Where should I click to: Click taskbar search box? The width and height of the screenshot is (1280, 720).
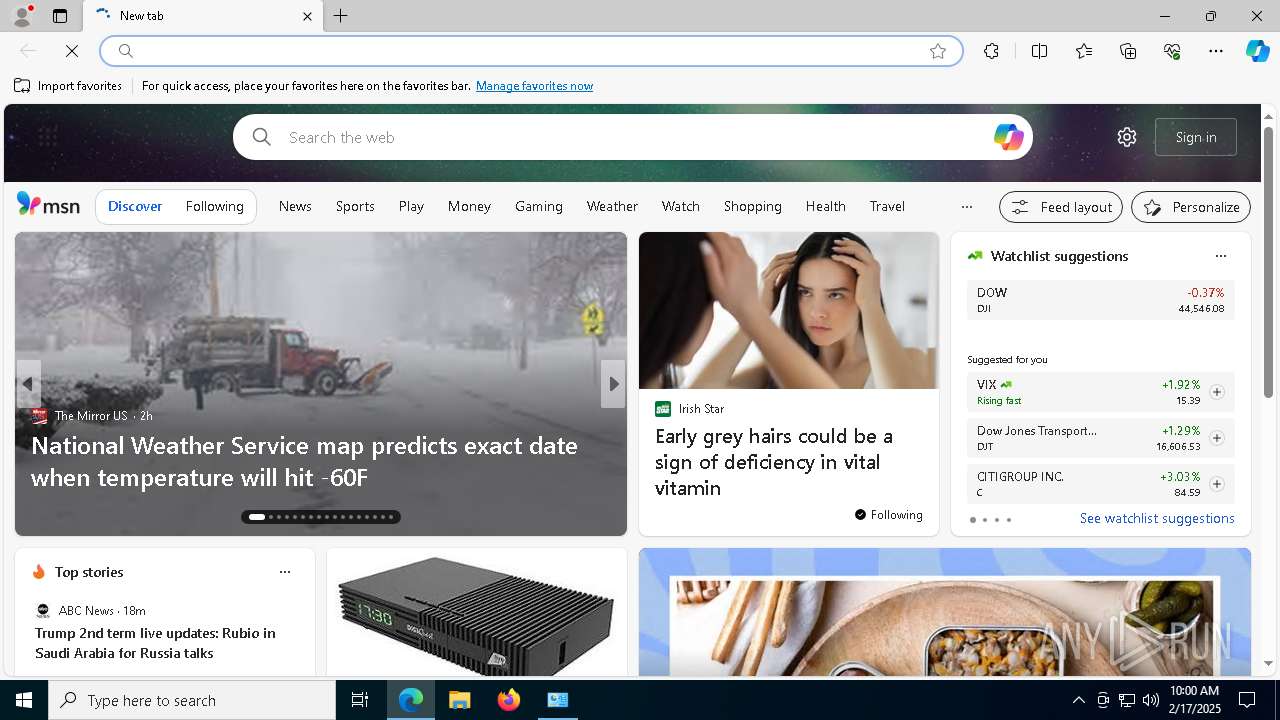point(192,700)
